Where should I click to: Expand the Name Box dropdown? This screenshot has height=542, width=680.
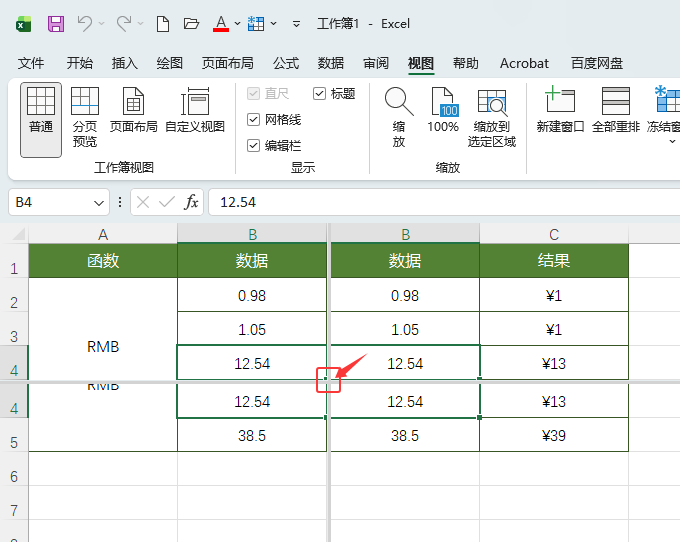coord(99,202)
